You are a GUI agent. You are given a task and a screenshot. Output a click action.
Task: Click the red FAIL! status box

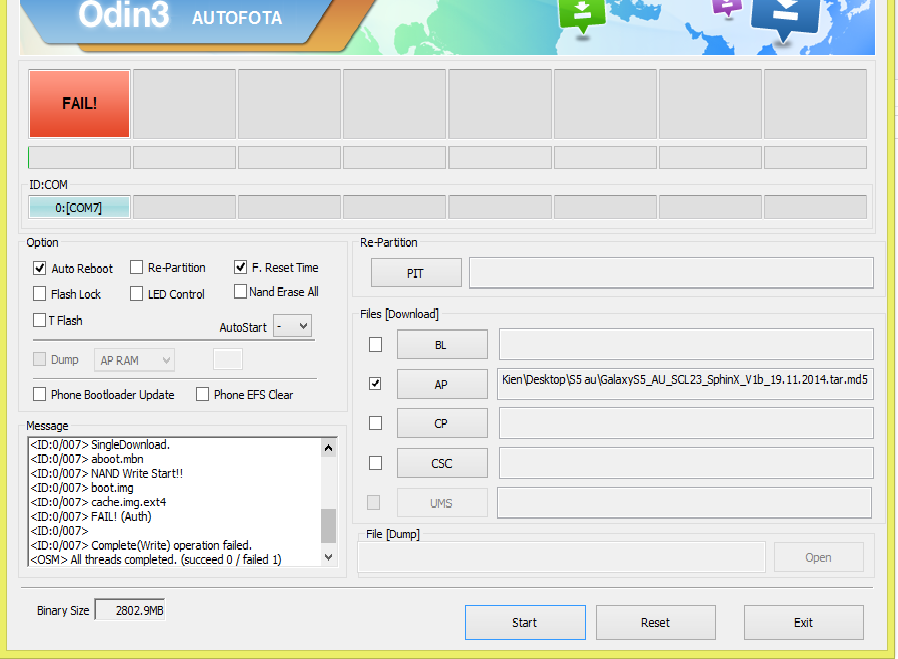click(x=79, y=103)
